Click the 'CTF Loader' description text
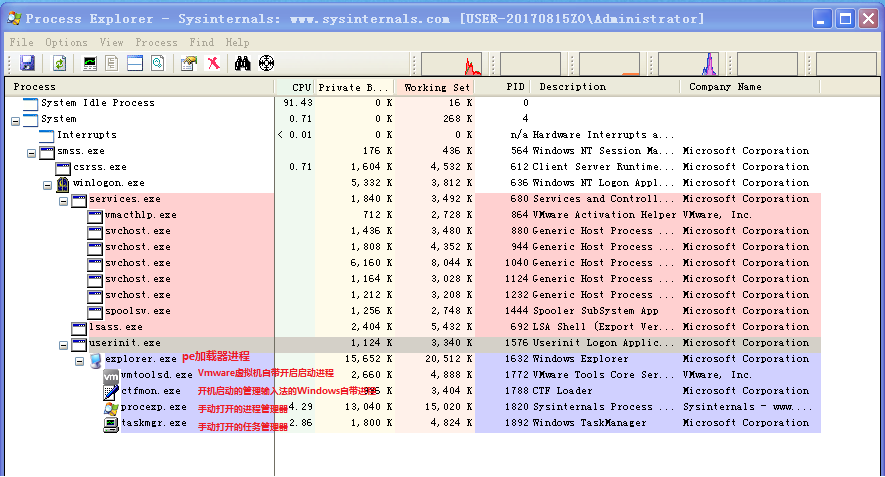 (562, 391)
